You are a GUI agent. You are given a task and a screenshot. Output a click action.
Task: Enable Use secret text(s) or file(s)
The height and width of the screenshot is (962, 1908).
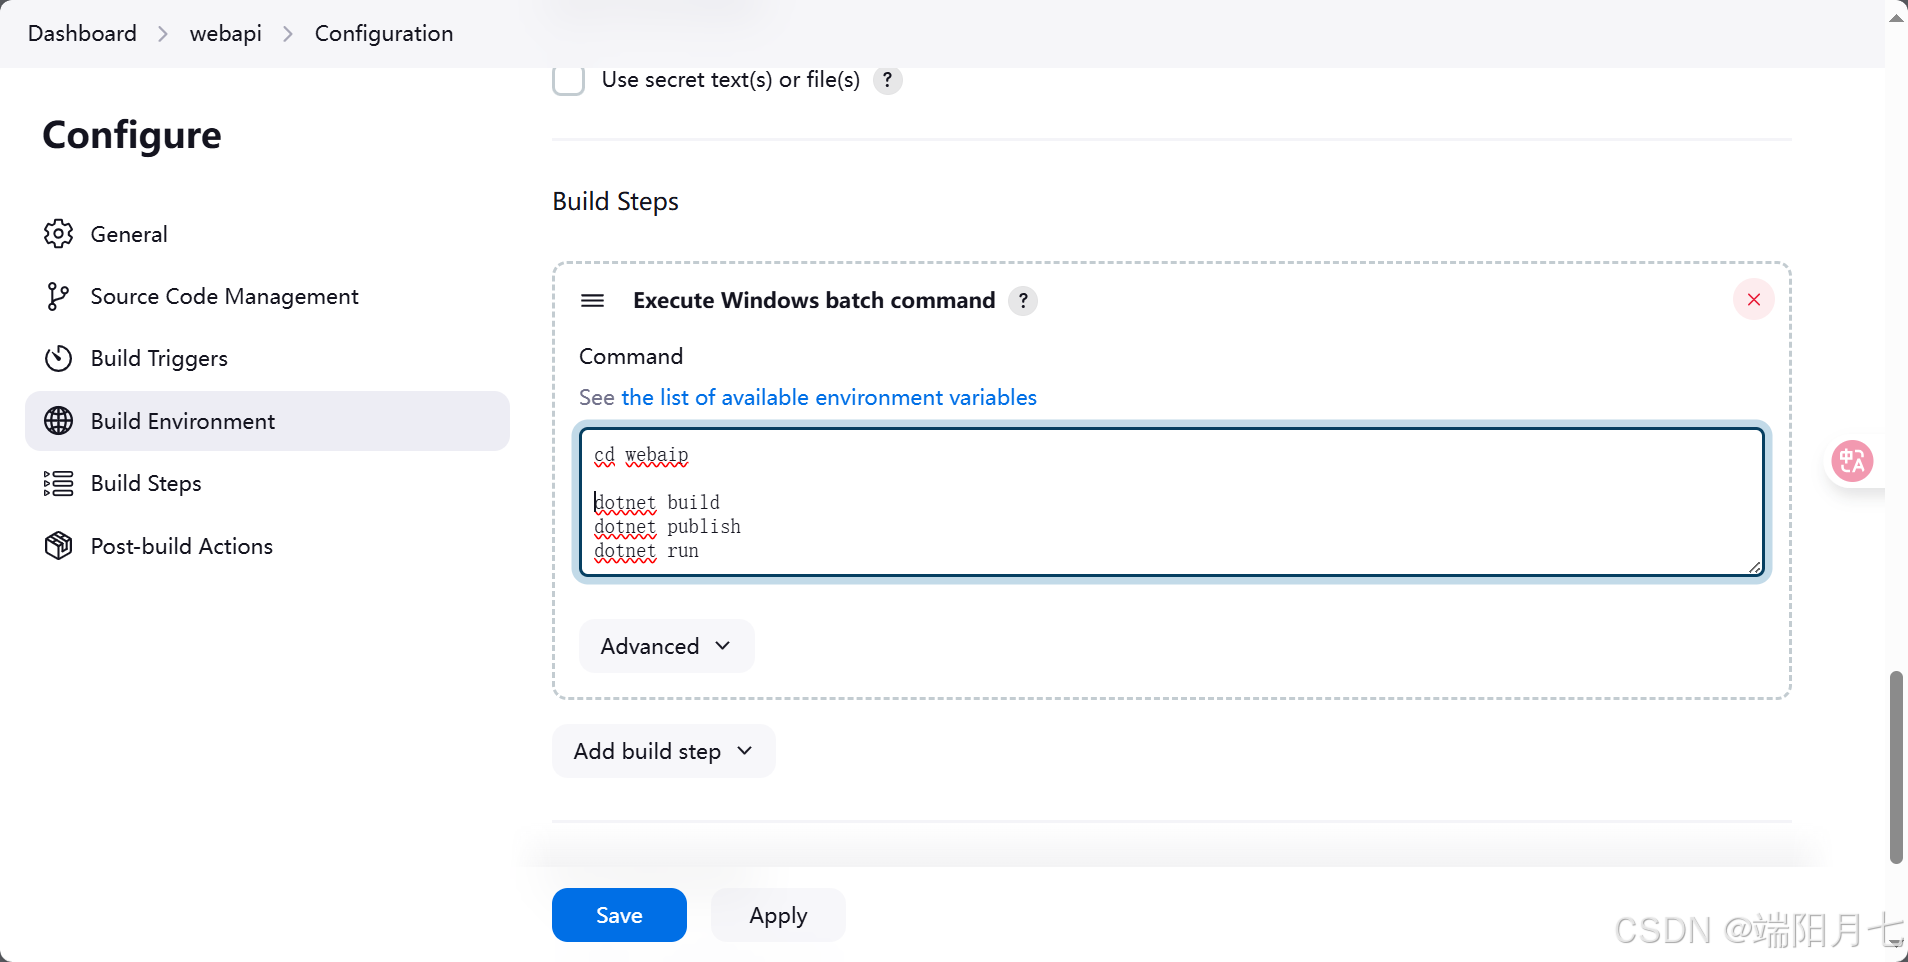click(569, 80)
